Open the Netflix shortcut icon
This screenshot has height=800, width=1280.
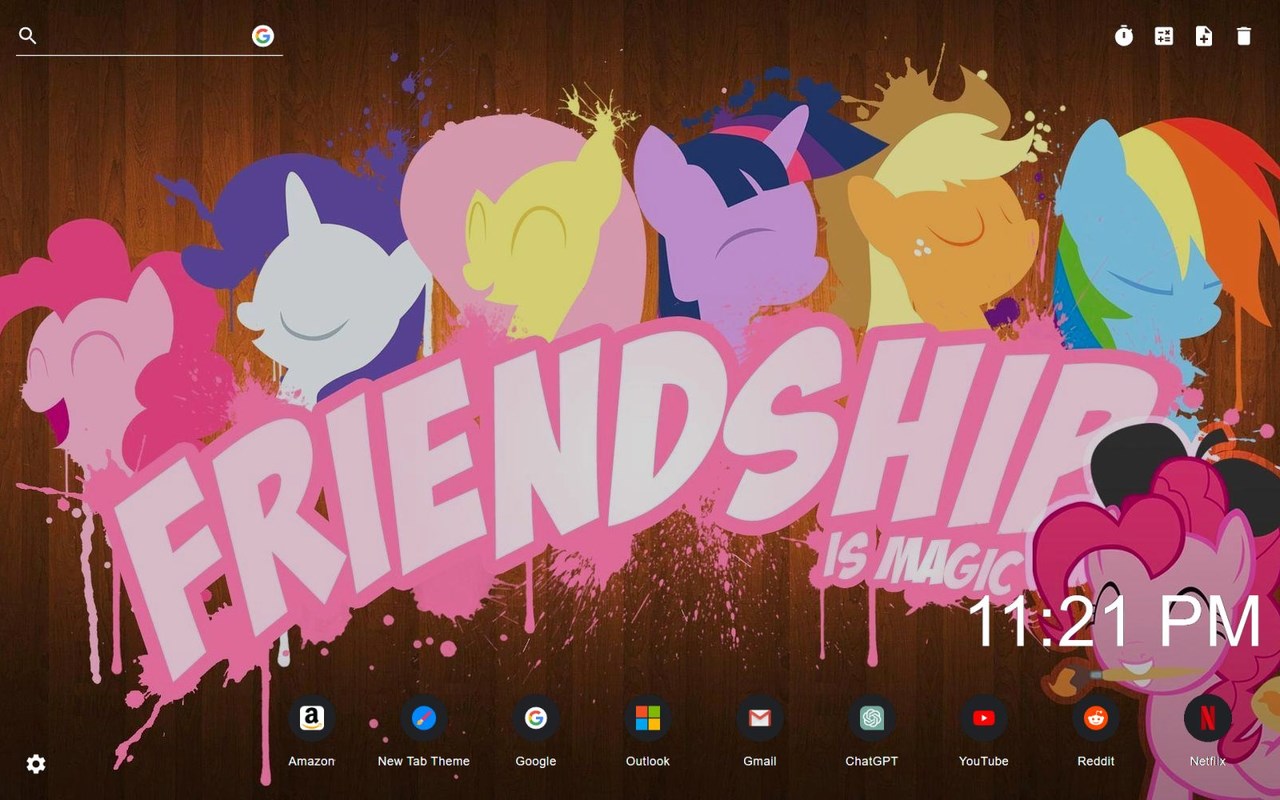point(1208,718)
